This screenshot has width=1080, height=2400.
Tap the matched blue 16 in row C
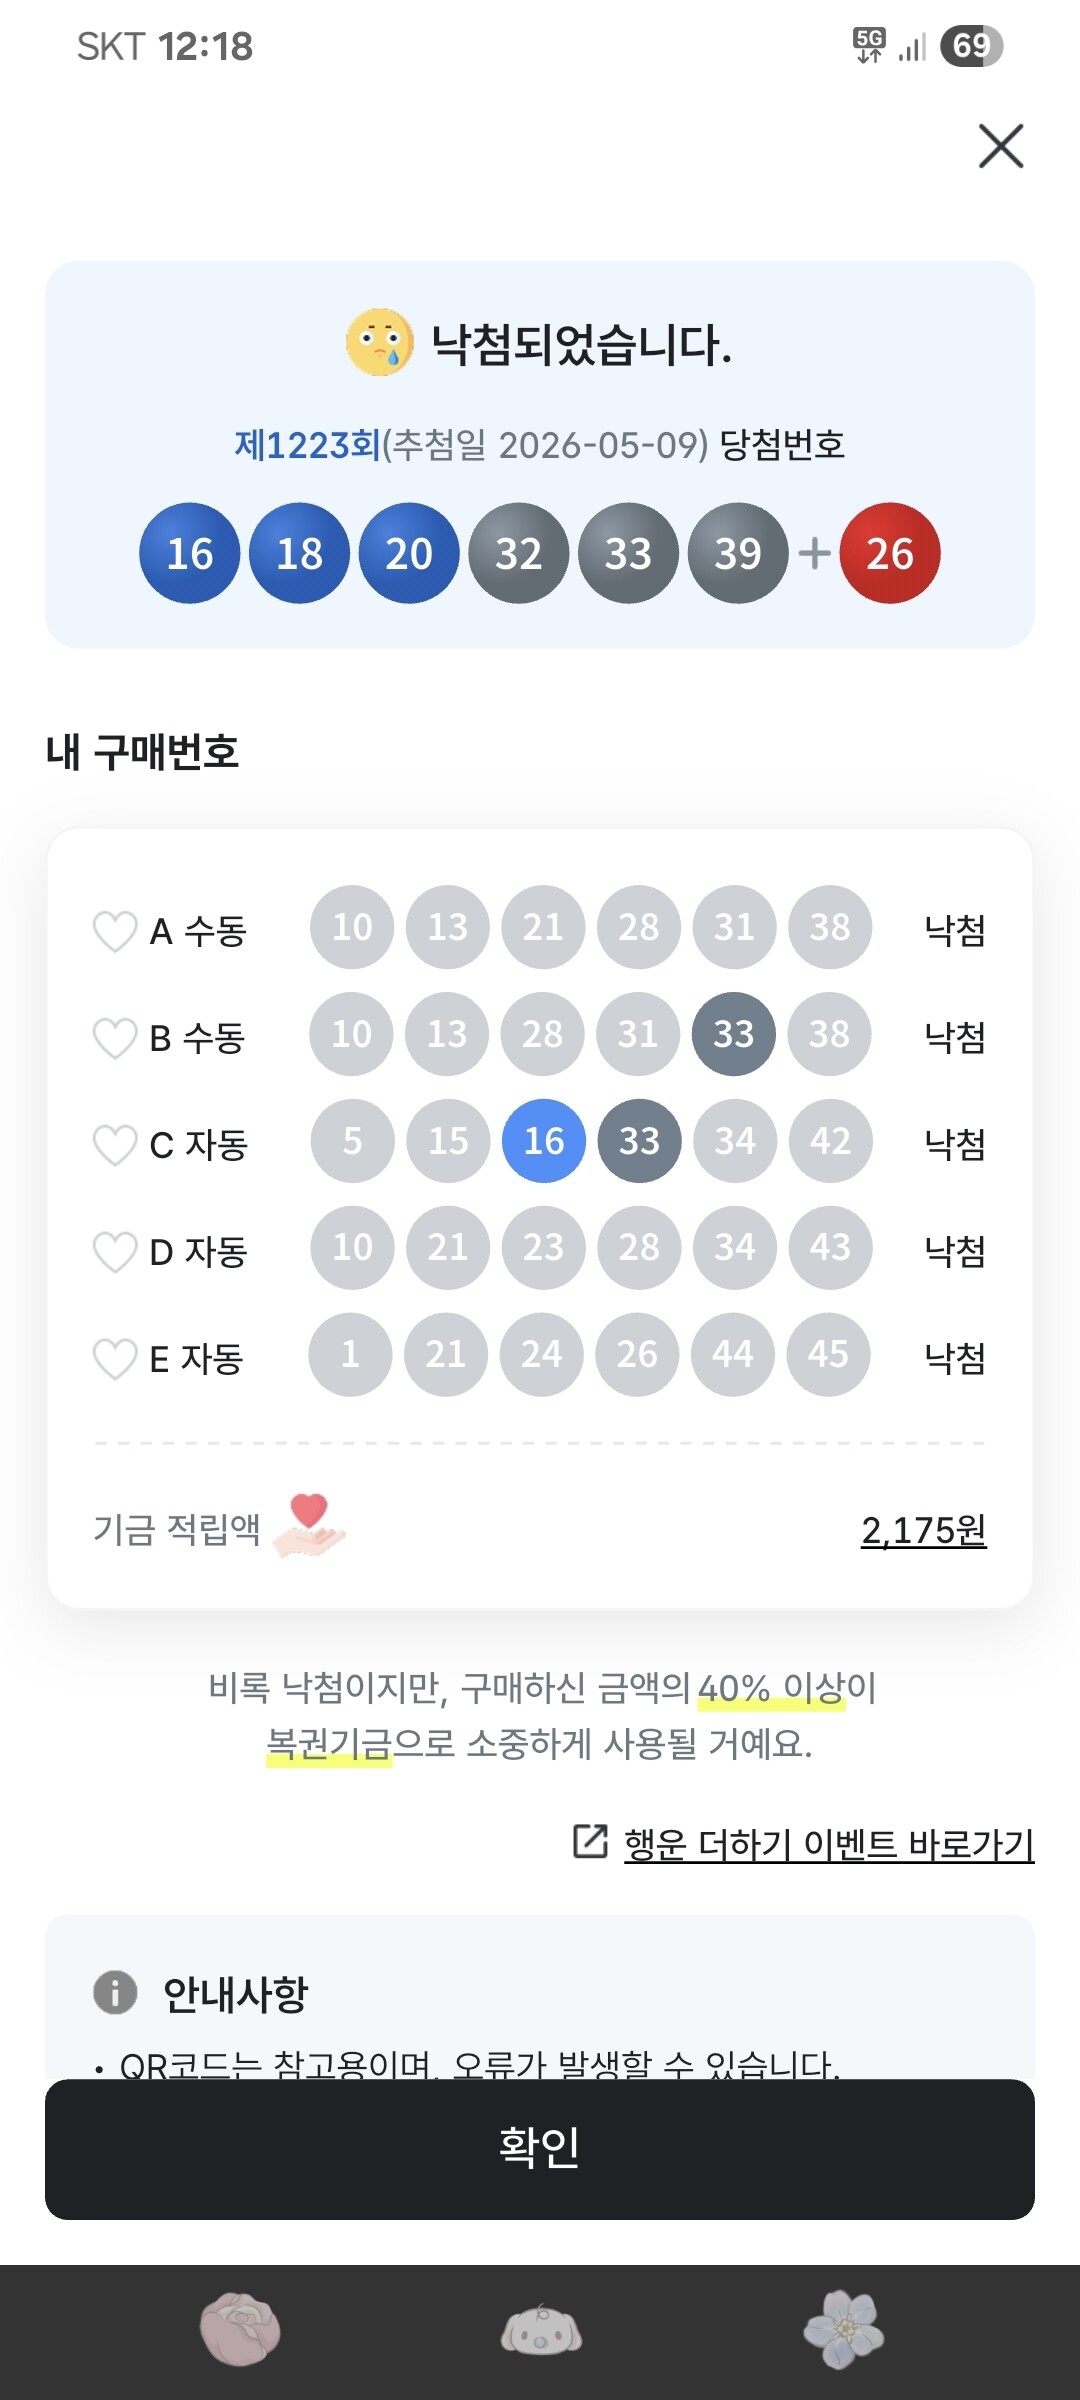click(544, 1141)
